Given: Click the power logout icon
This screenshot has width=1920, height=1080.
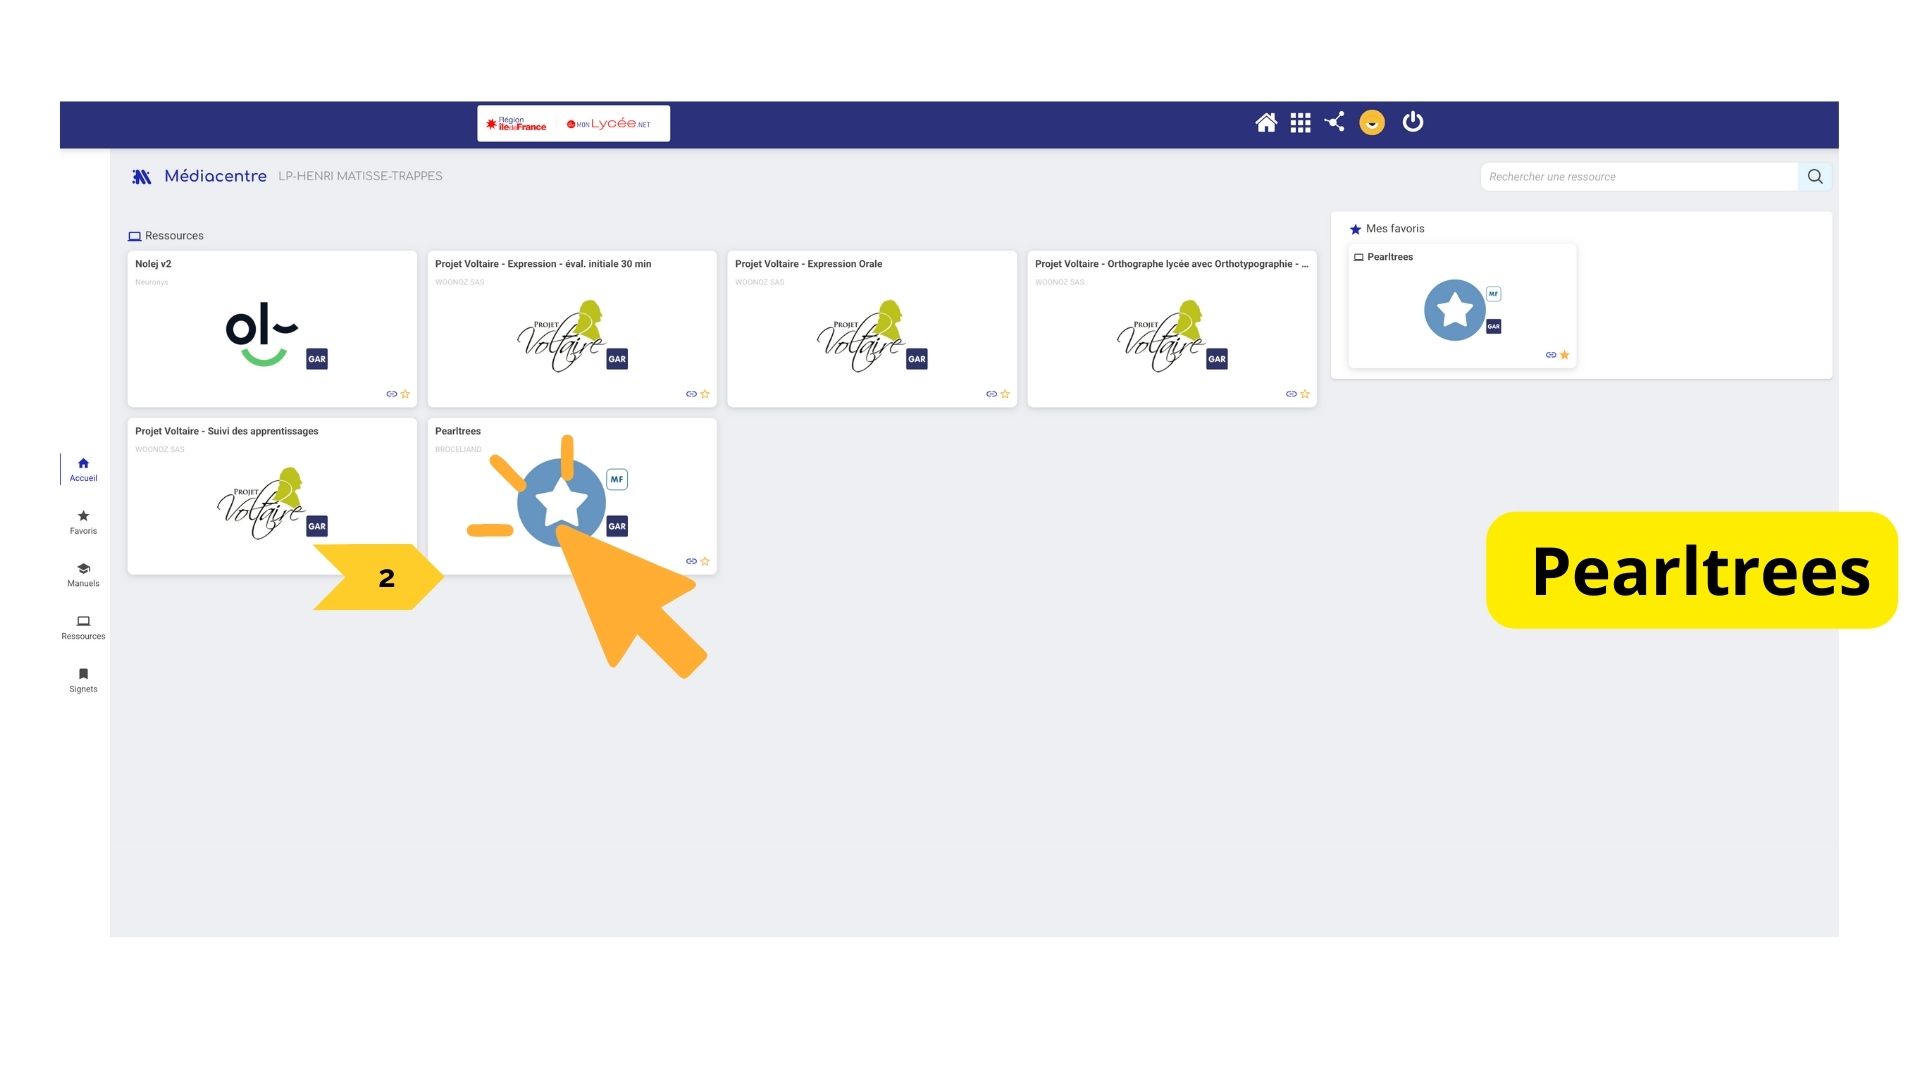Looking at the screenshot, I should [x=1412, y=122].
